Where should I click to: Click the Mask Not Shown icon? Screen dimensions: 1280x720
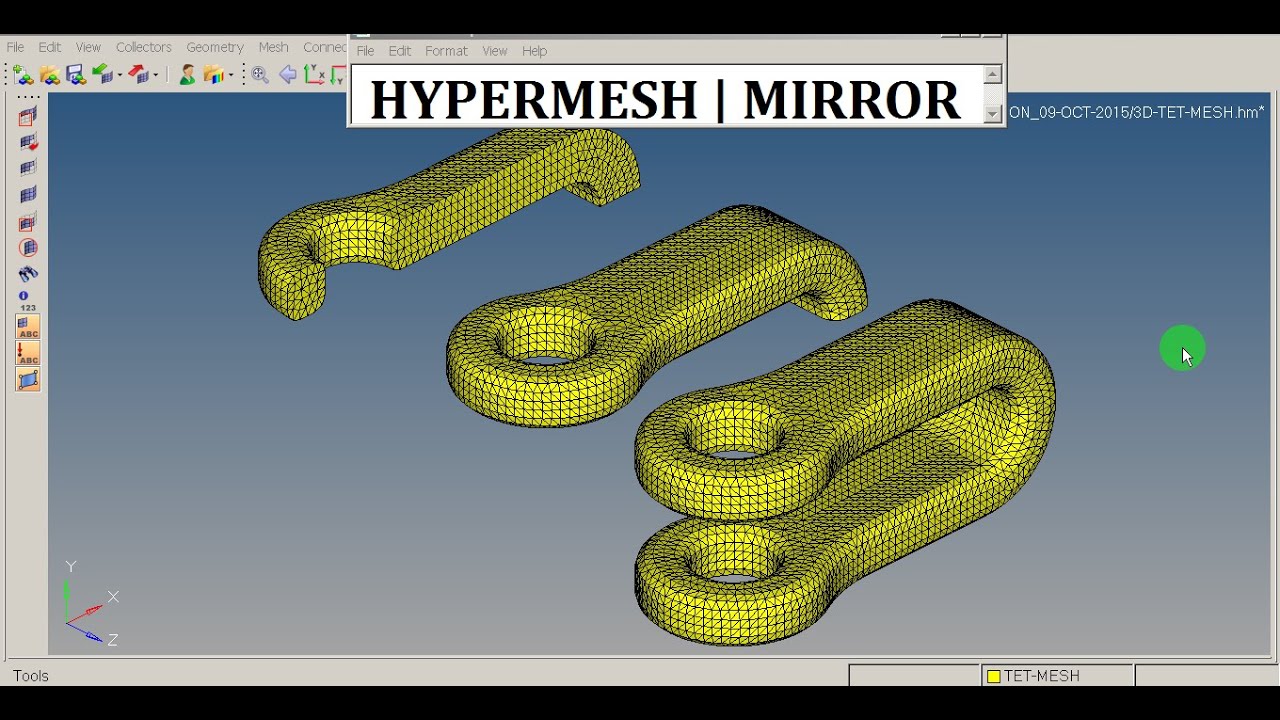[28, 222]
